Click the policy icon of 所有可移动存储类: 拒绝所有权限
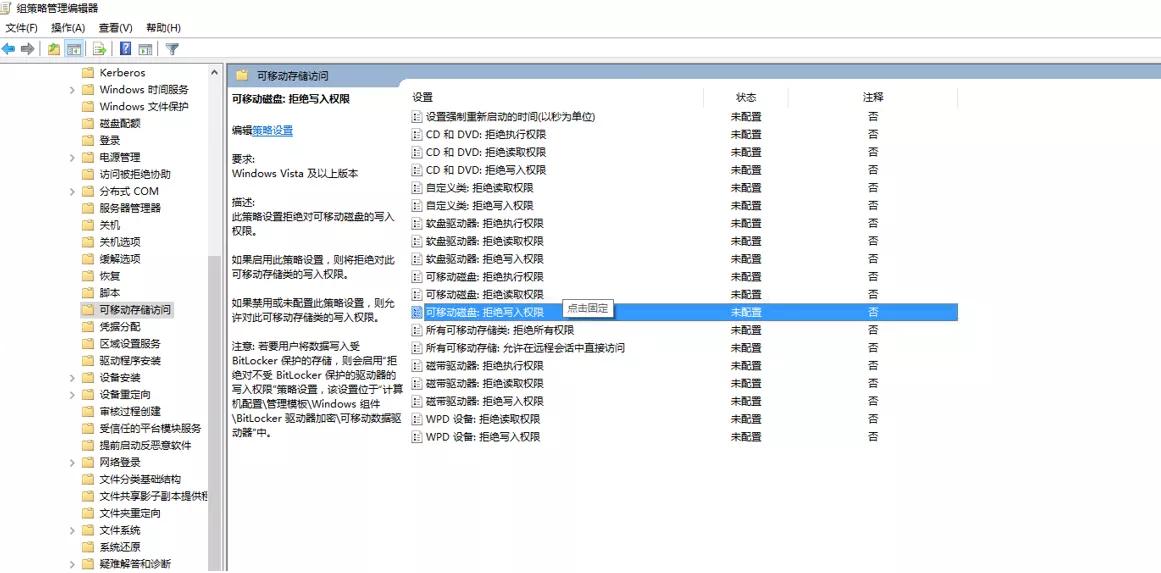Viewport: 1161px width, 573px height. click(x=417, y=330)
